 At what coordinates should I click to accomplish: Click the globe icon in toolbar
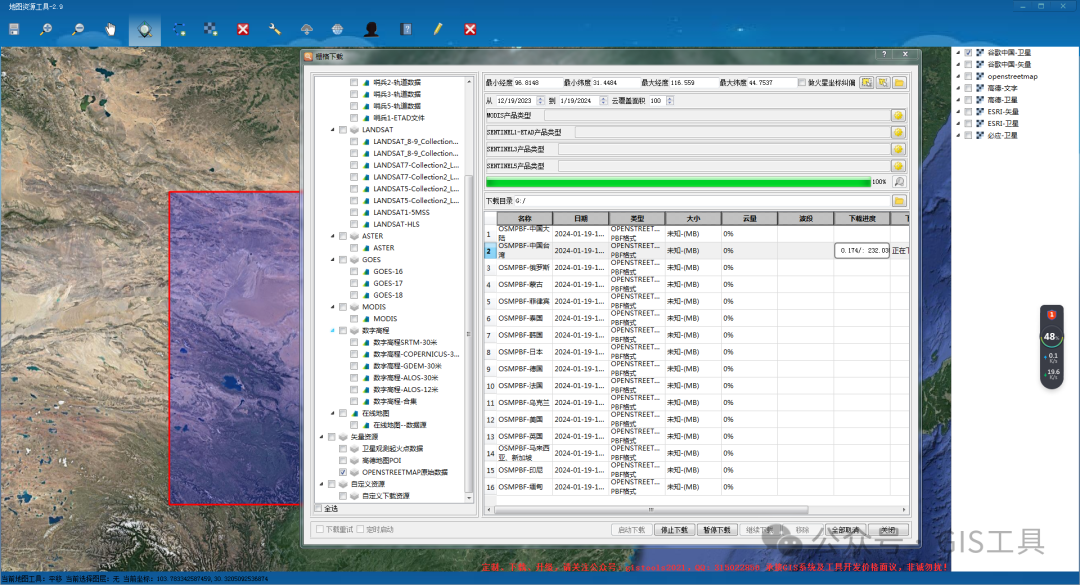(x=338, y=30)
